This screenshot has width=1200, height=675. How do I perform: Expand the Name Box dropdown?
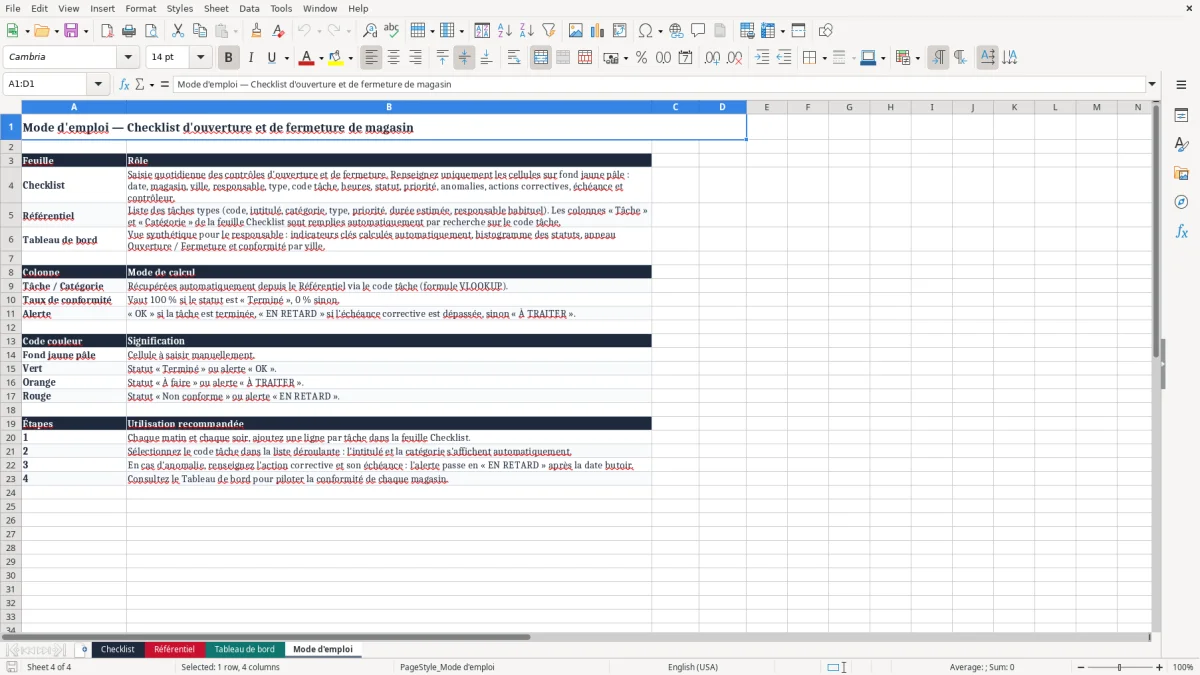tap(100, 85)
